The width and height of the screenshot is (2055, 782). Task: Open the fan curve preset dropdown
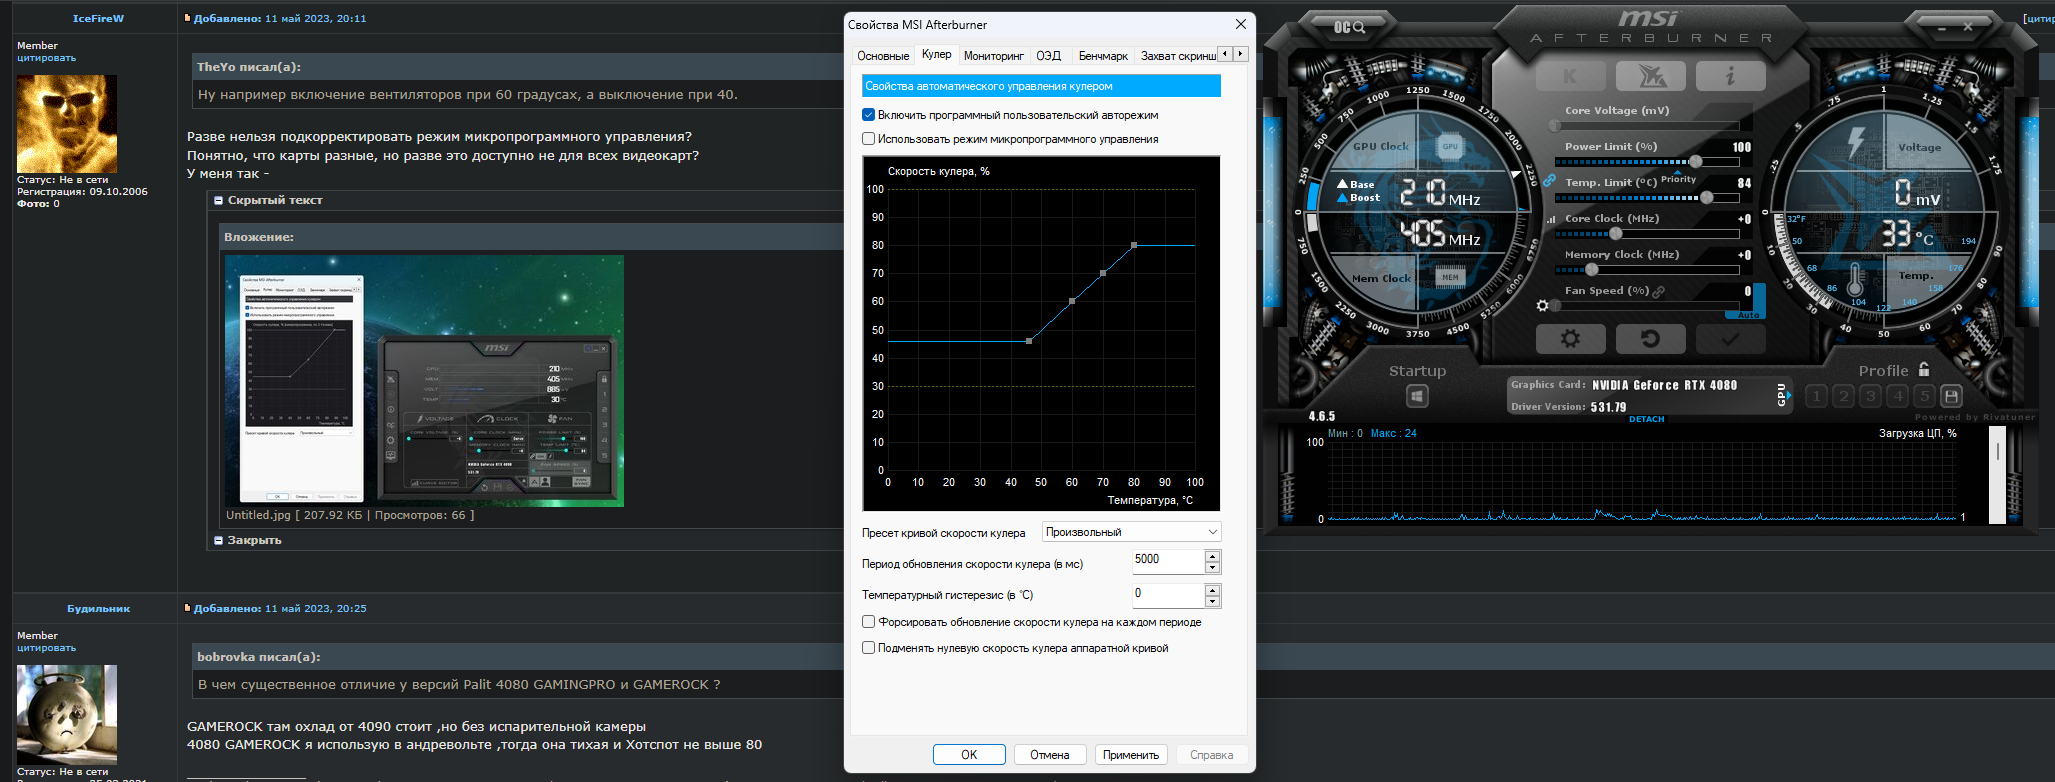[x=1131, y=532]
